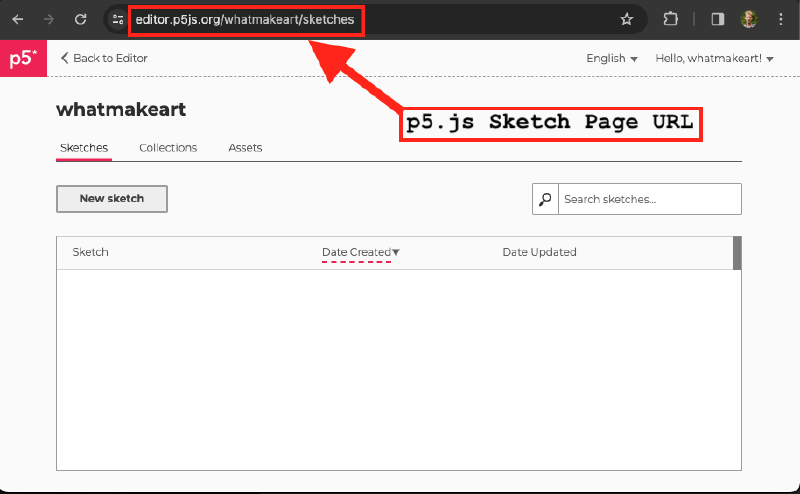Click the browser forward arrow

pyautogui.click(x=49, y=19)
